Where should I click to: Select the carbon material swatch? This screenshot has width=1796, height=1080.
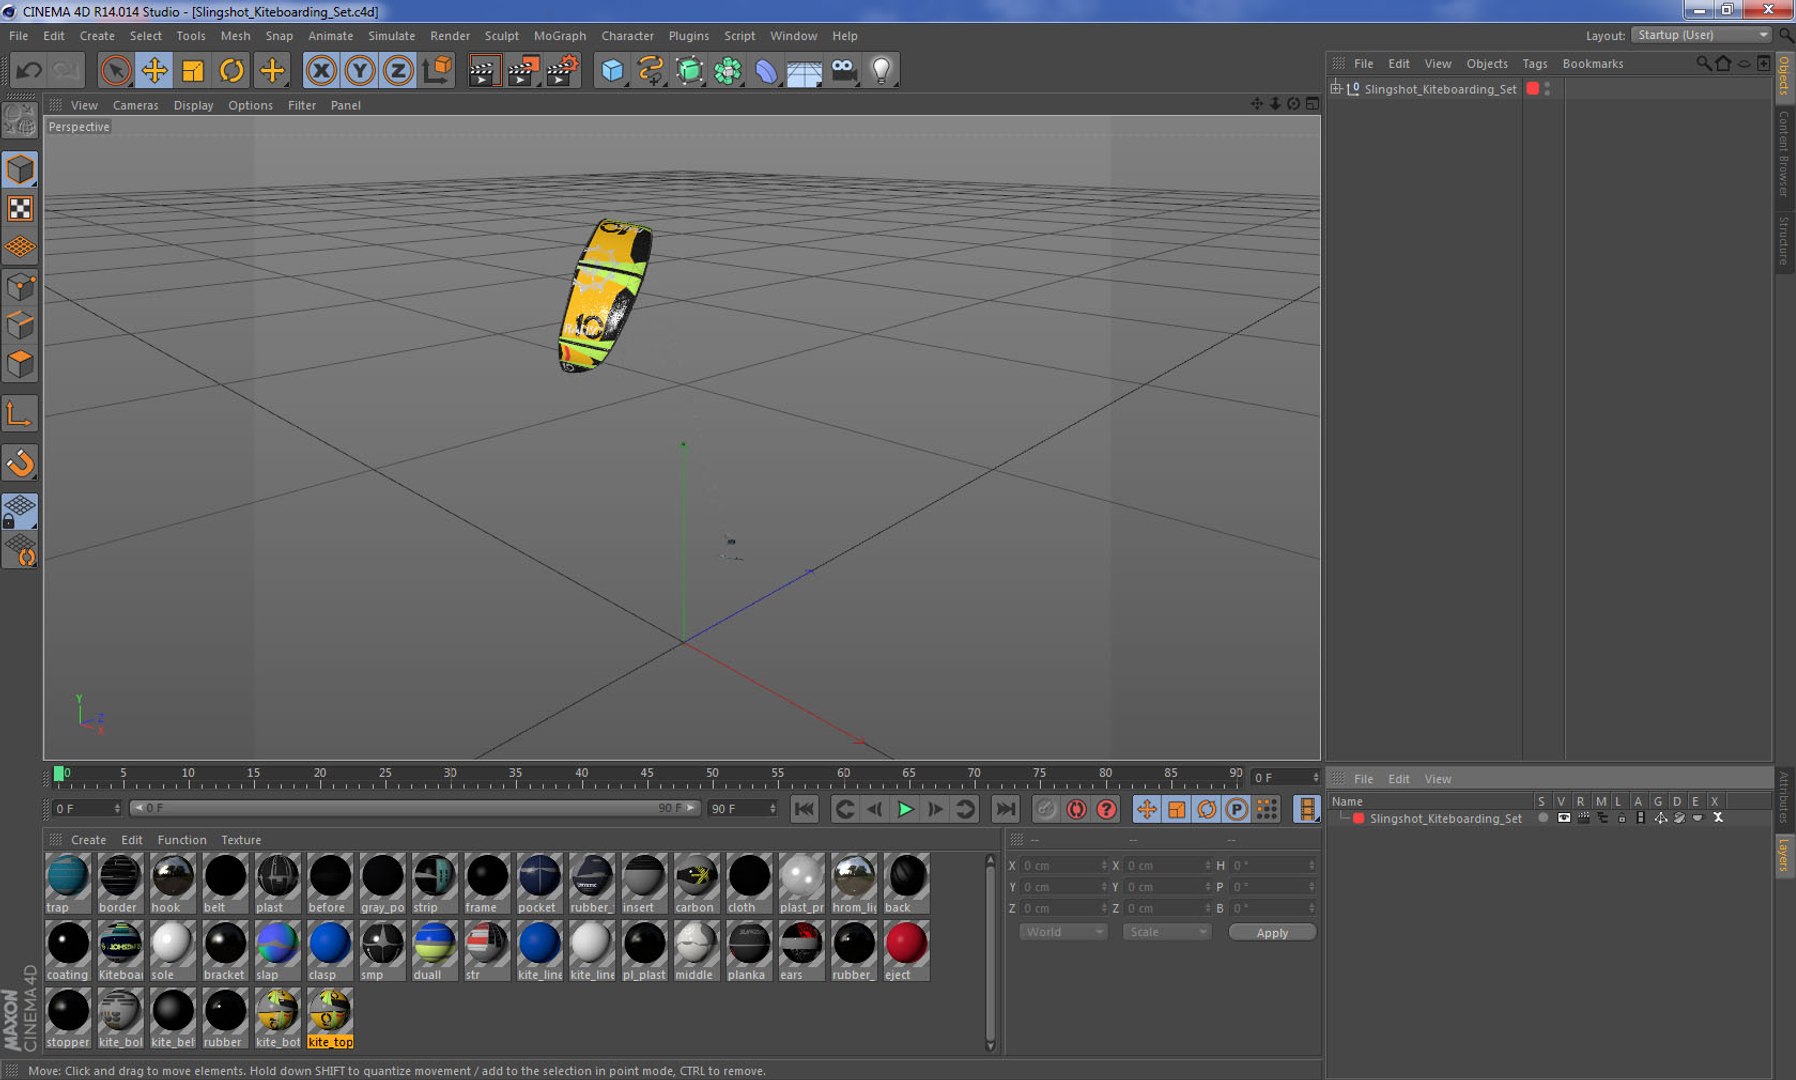(x=696, y=883)
